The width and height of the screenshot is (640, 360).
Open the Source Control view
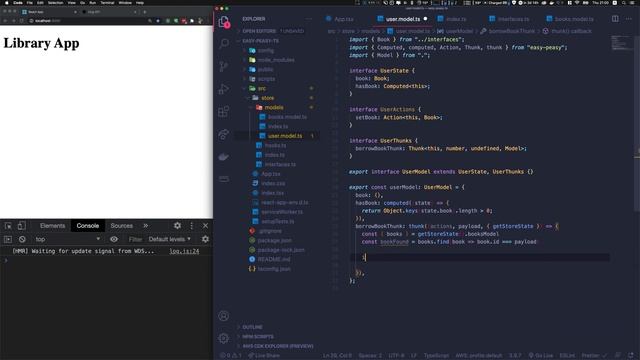point(224,66)
